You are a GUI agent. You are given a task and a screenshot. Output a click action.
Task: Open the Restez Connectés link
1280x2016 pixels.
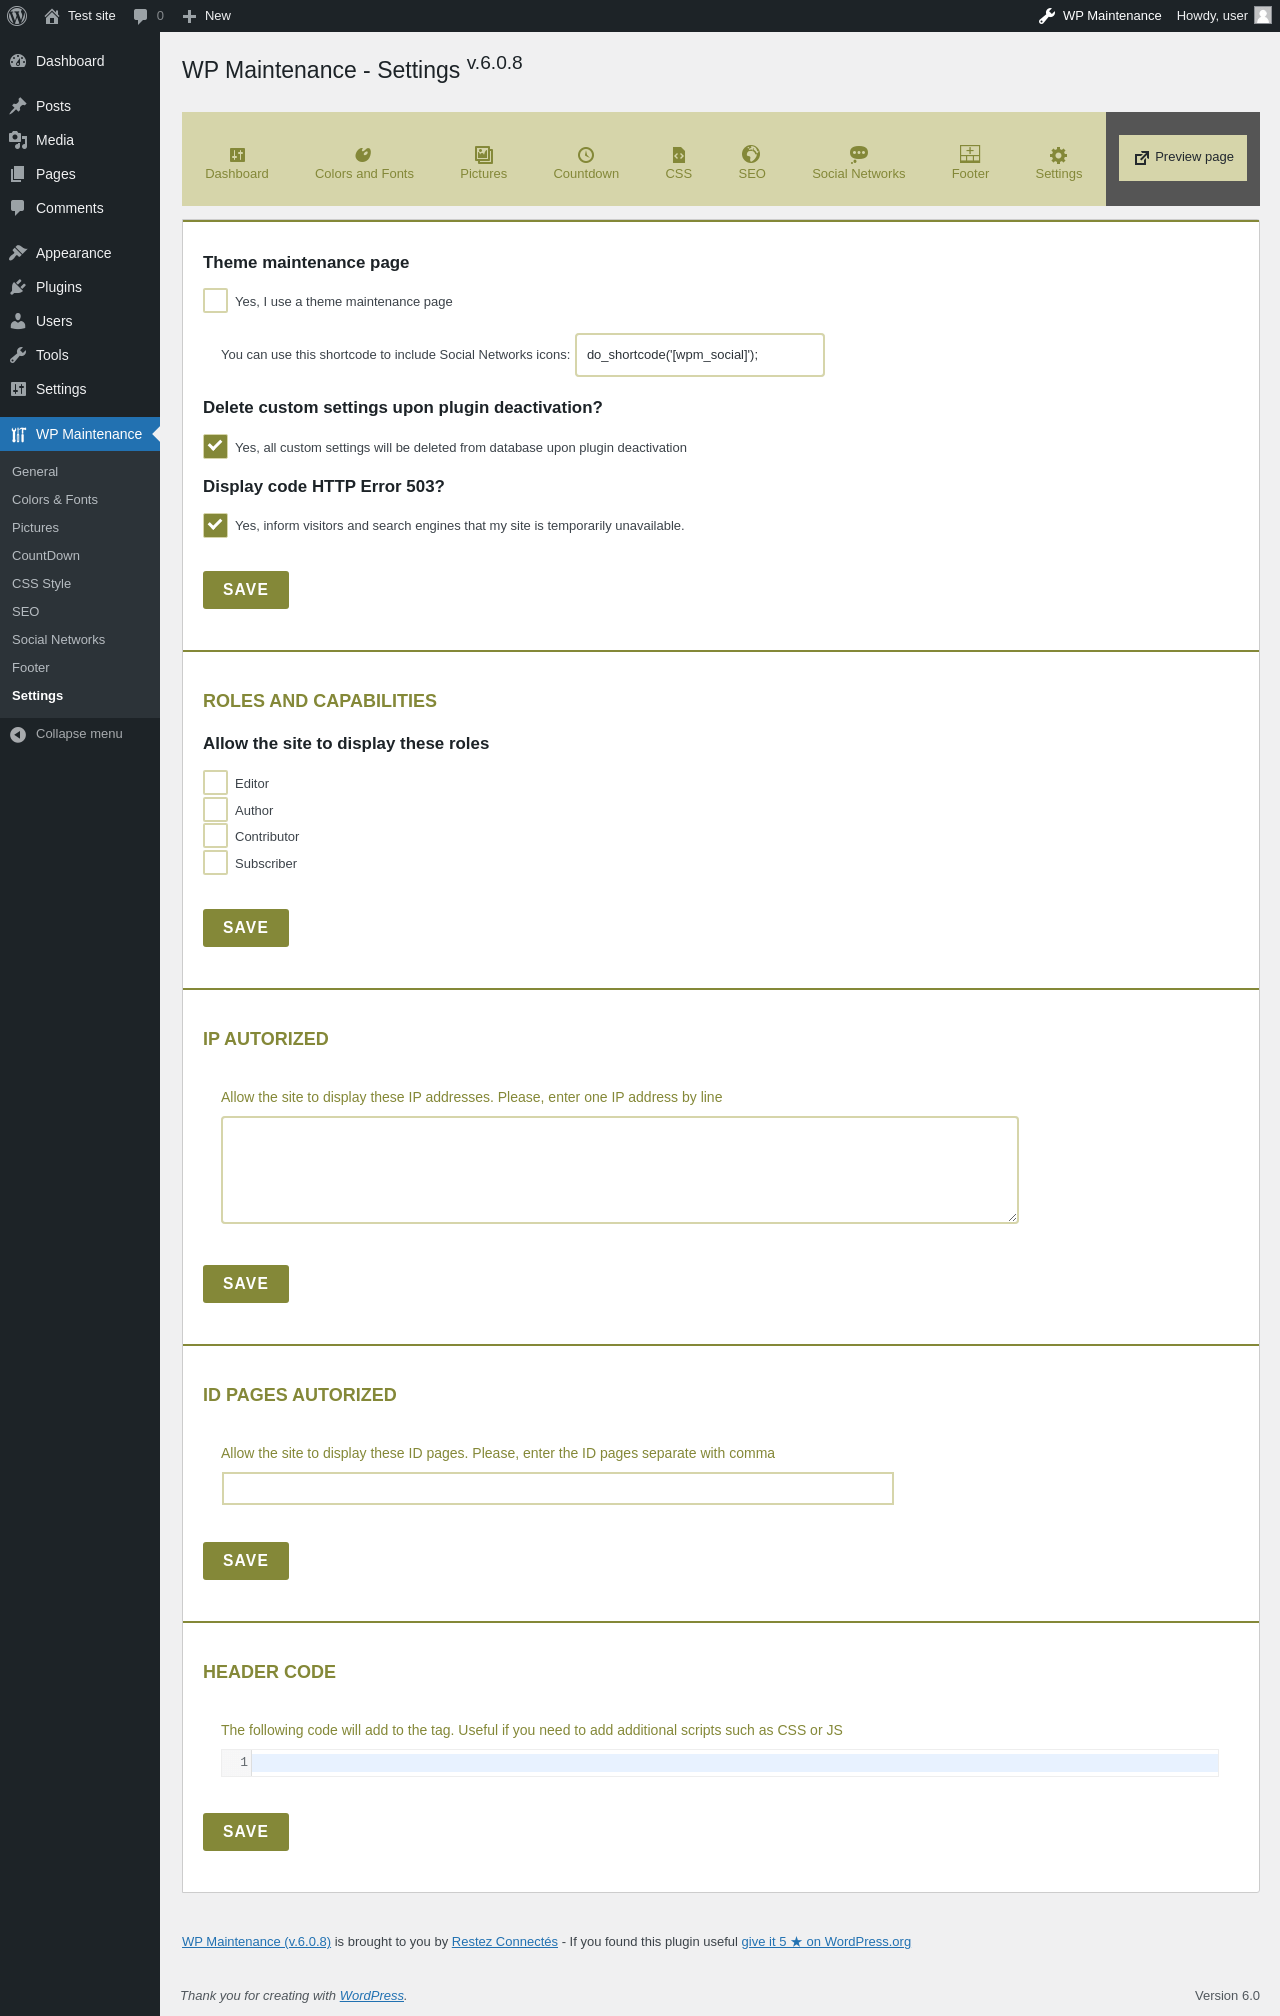pyautogui.click(x=505, y=1942)
